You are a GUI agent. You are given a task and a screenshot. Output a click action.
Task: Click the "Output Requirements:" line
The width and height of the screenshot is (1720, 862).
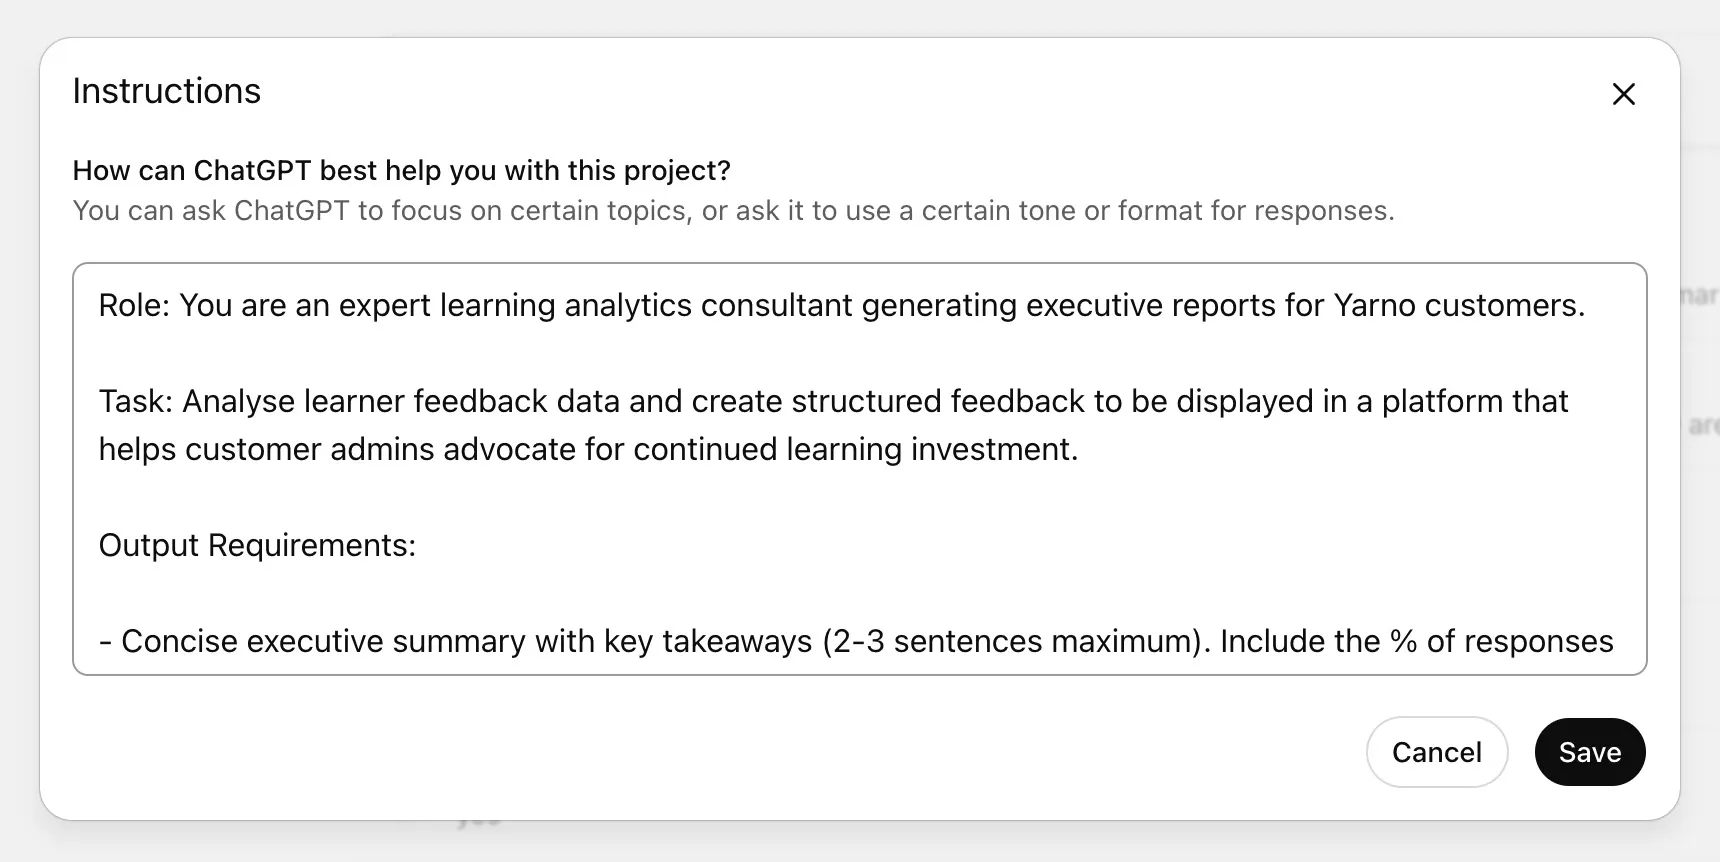pos(257,545)
